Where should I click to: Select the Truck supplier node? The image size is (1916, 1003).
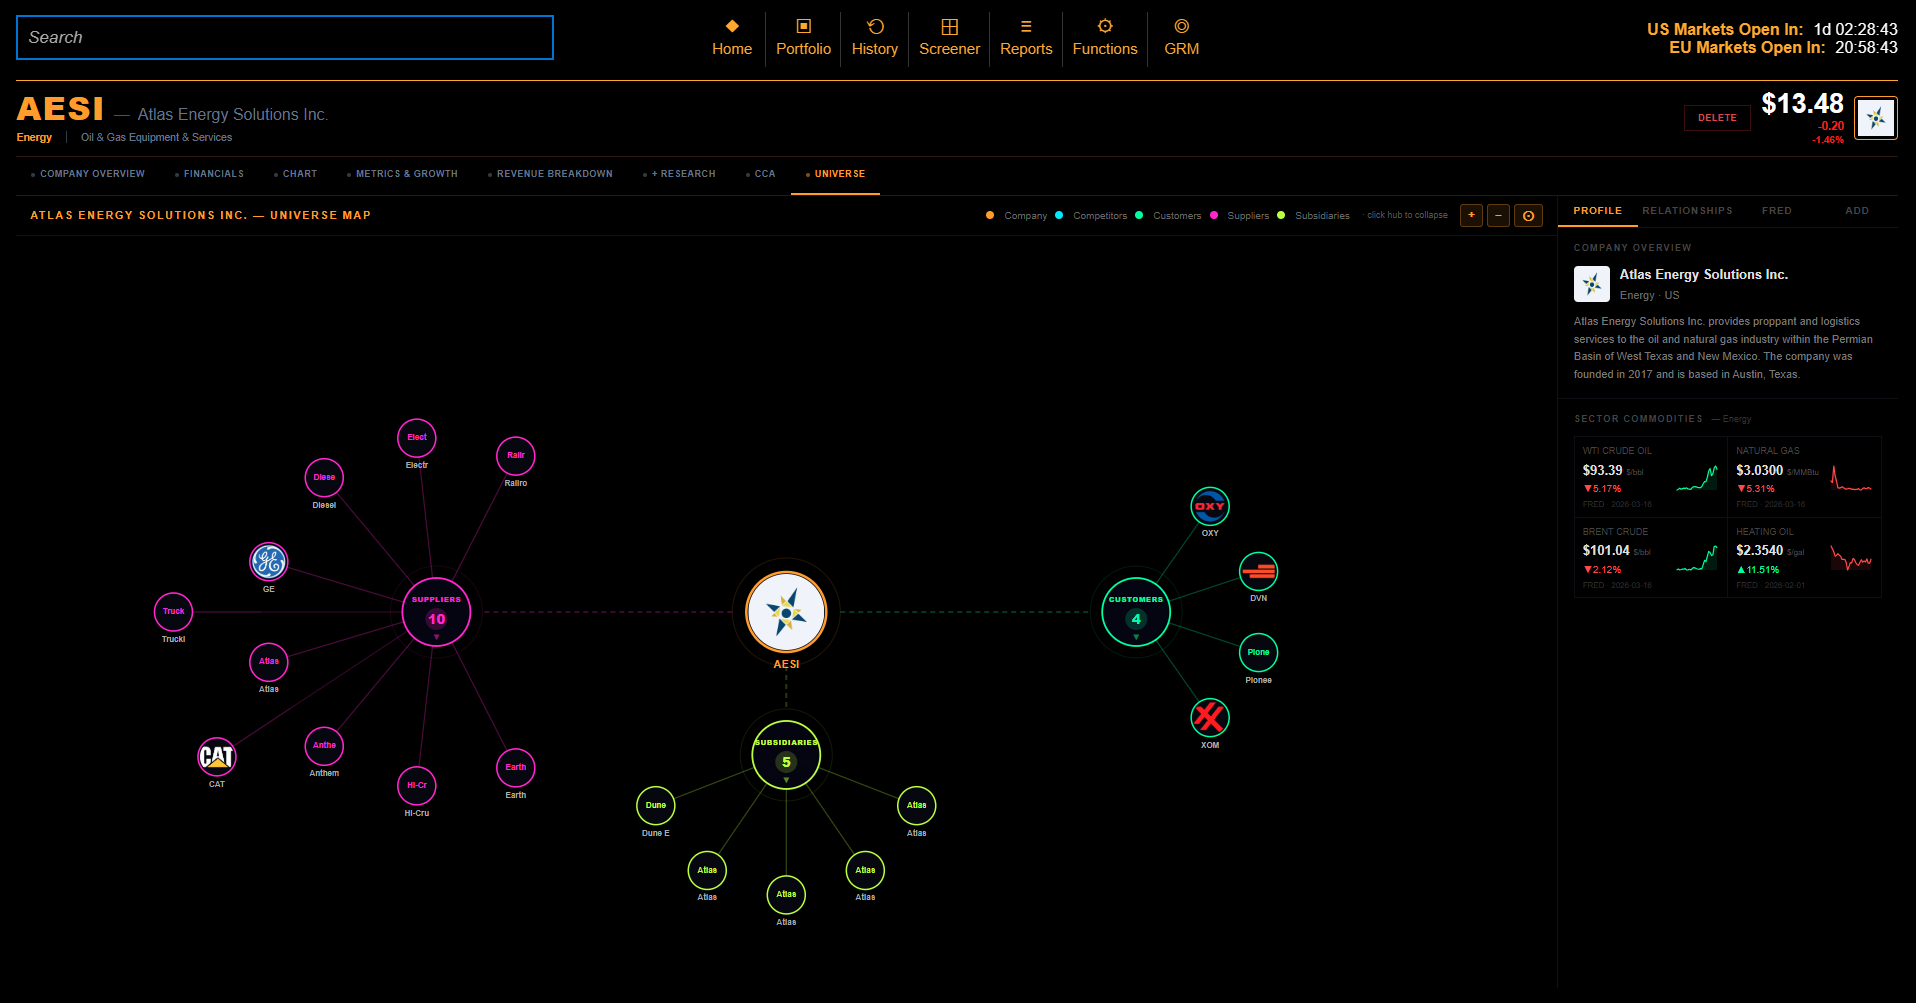[173, 611]
